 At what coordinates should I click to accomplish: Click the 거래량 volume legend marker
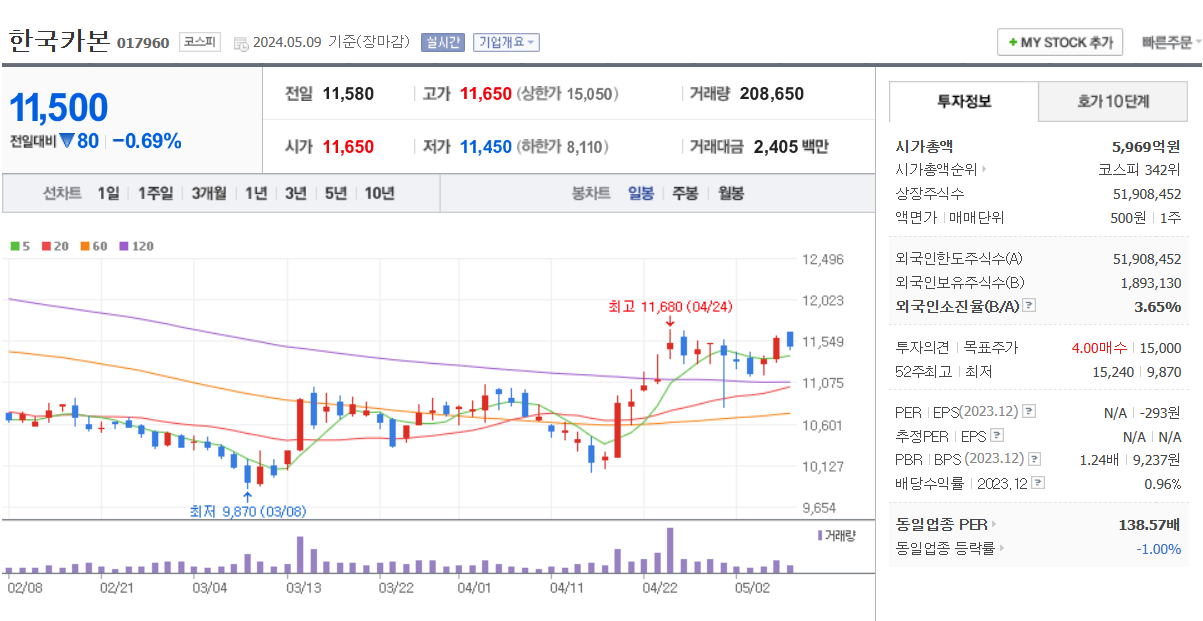(837, 535)
